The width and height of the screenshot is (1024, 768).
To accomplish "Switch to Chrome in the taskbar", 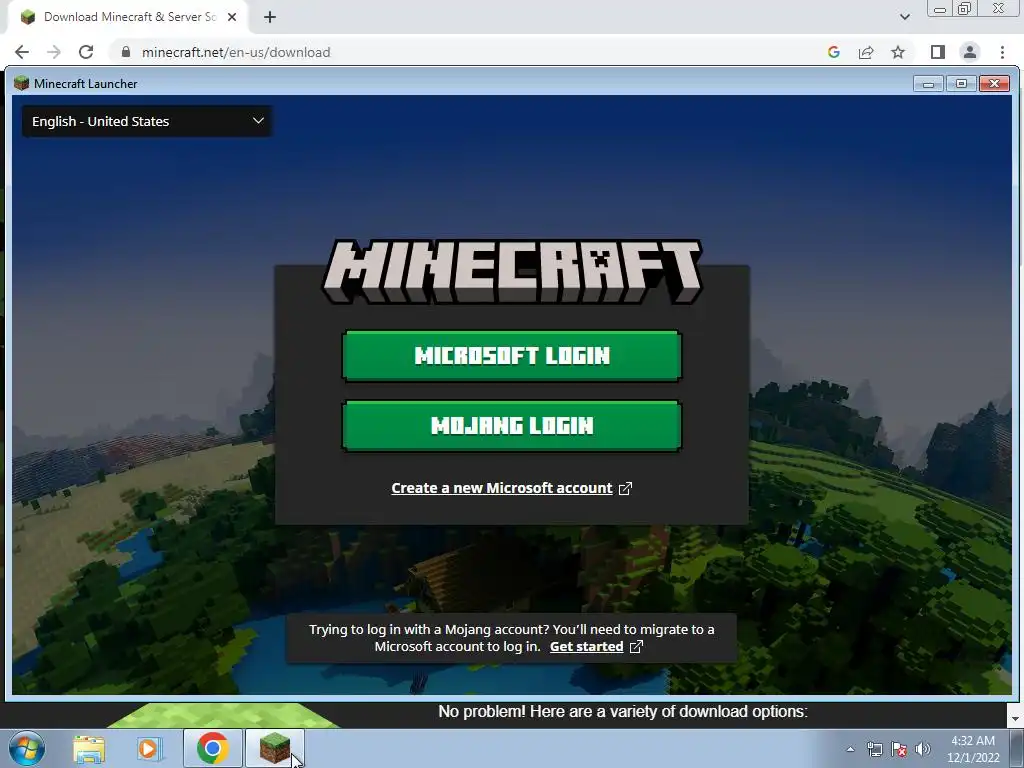I will [x=212, y=748].
